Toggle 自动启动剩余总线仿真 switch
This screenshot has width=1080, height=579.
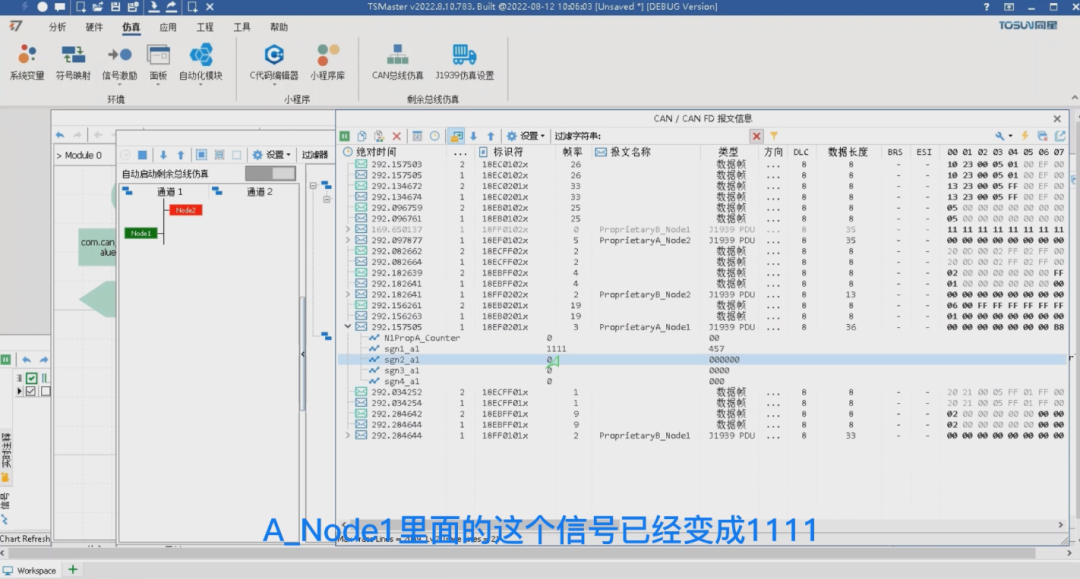(x=270, y=173)
